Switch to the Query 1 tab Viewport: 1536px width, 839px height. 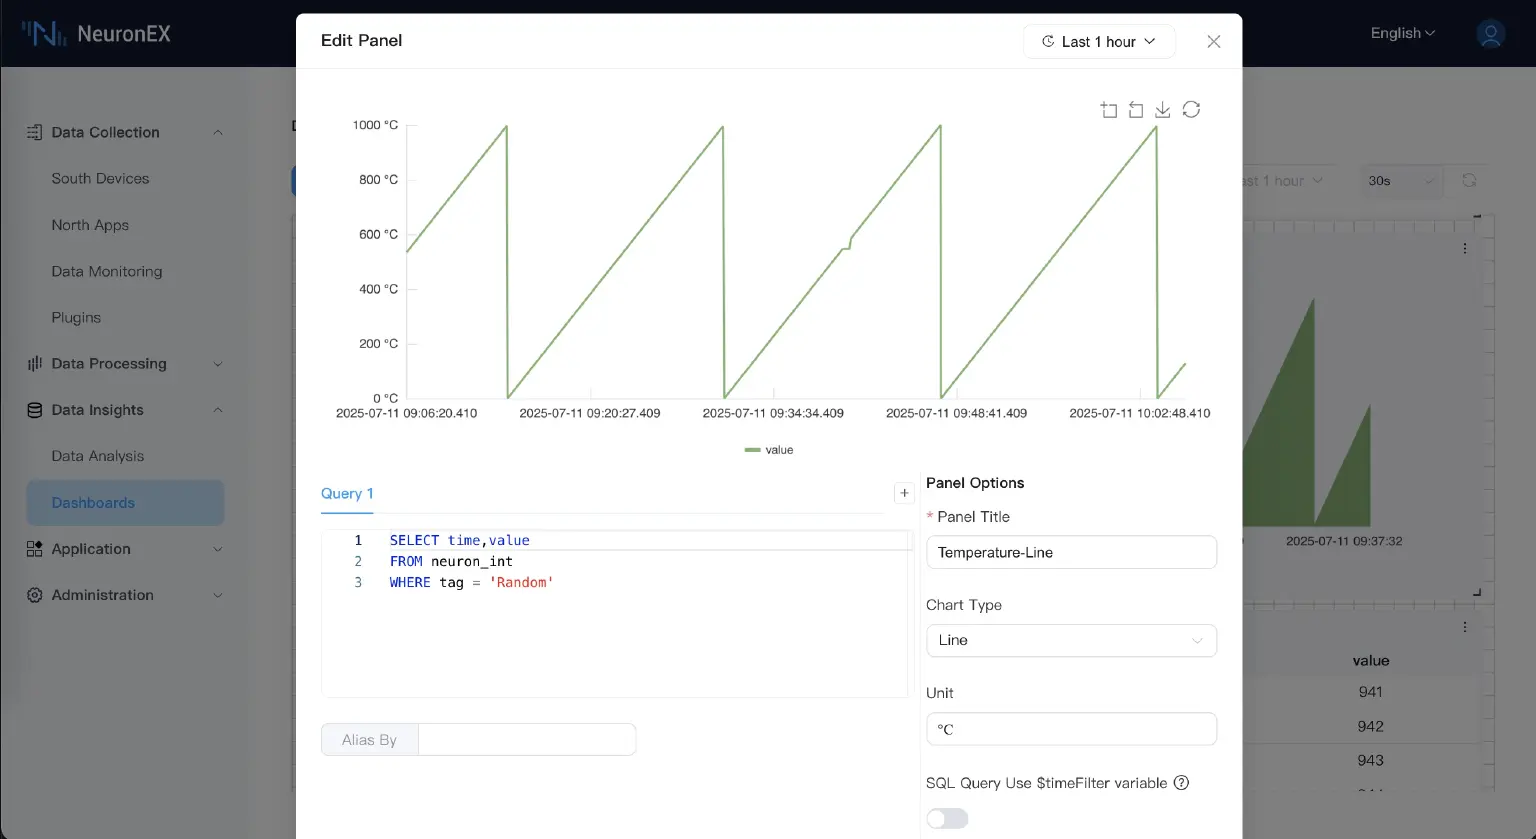[x=347, y=494]
